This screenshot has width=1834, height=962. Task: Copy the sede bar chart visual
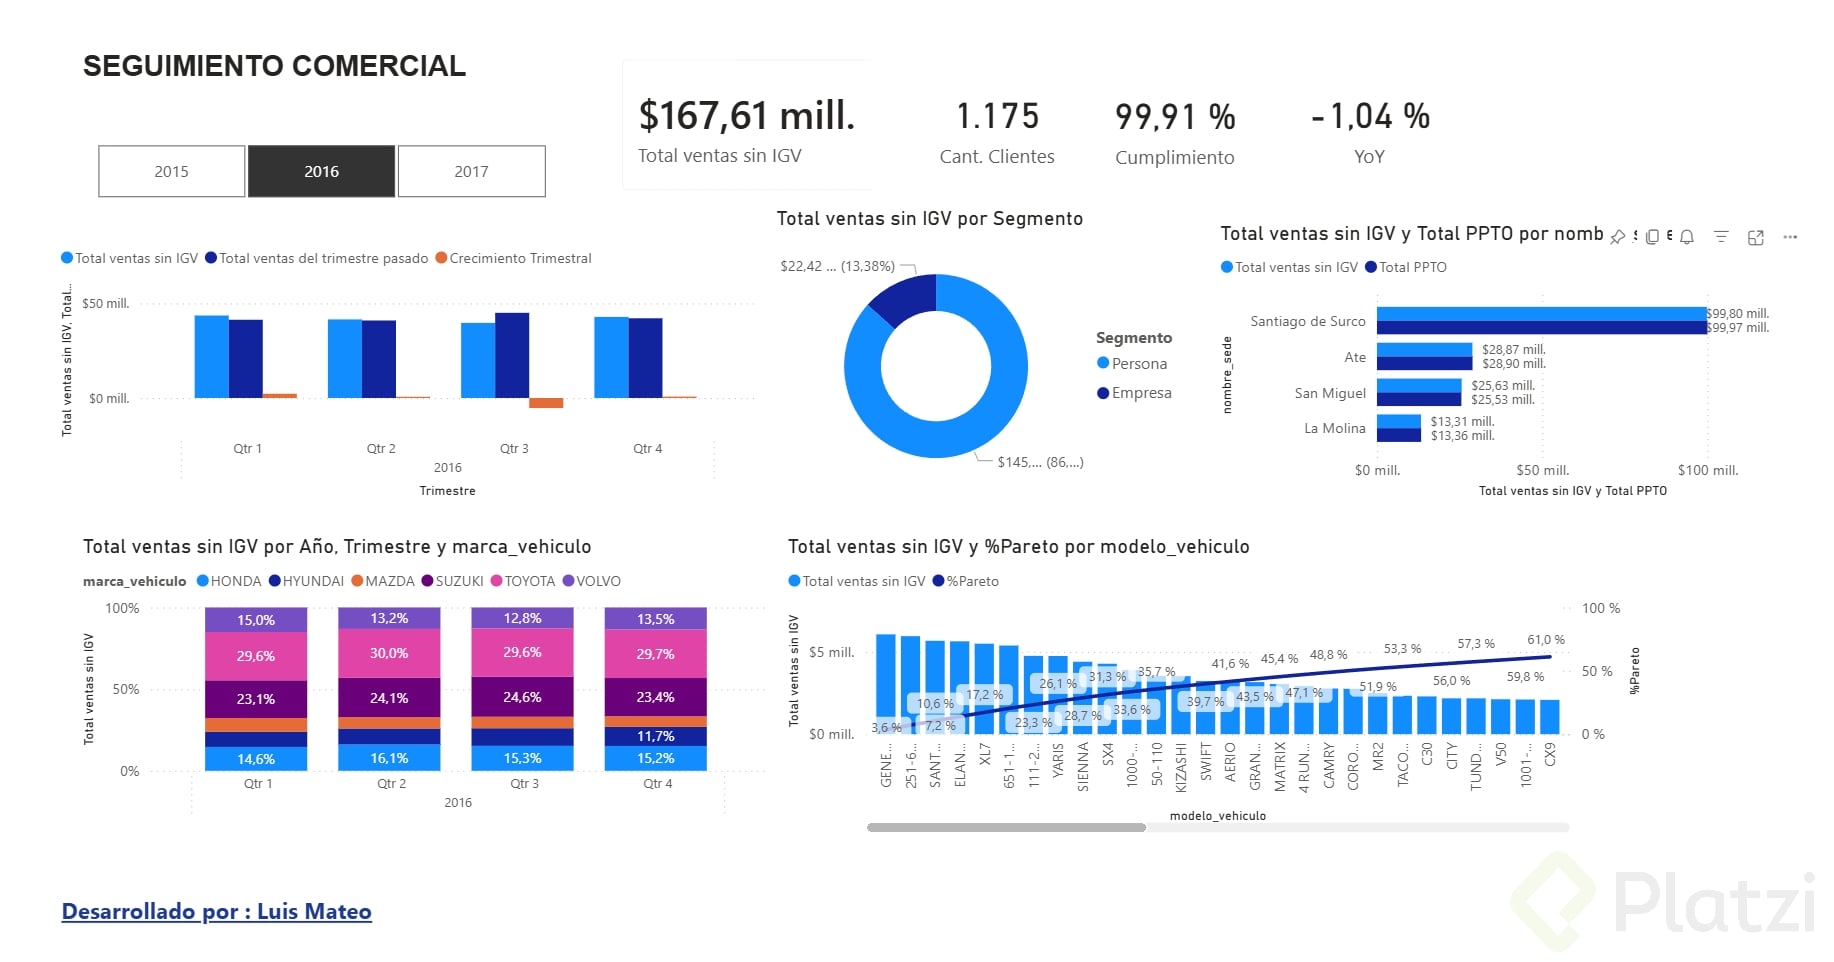click(x=1652, y=237)
